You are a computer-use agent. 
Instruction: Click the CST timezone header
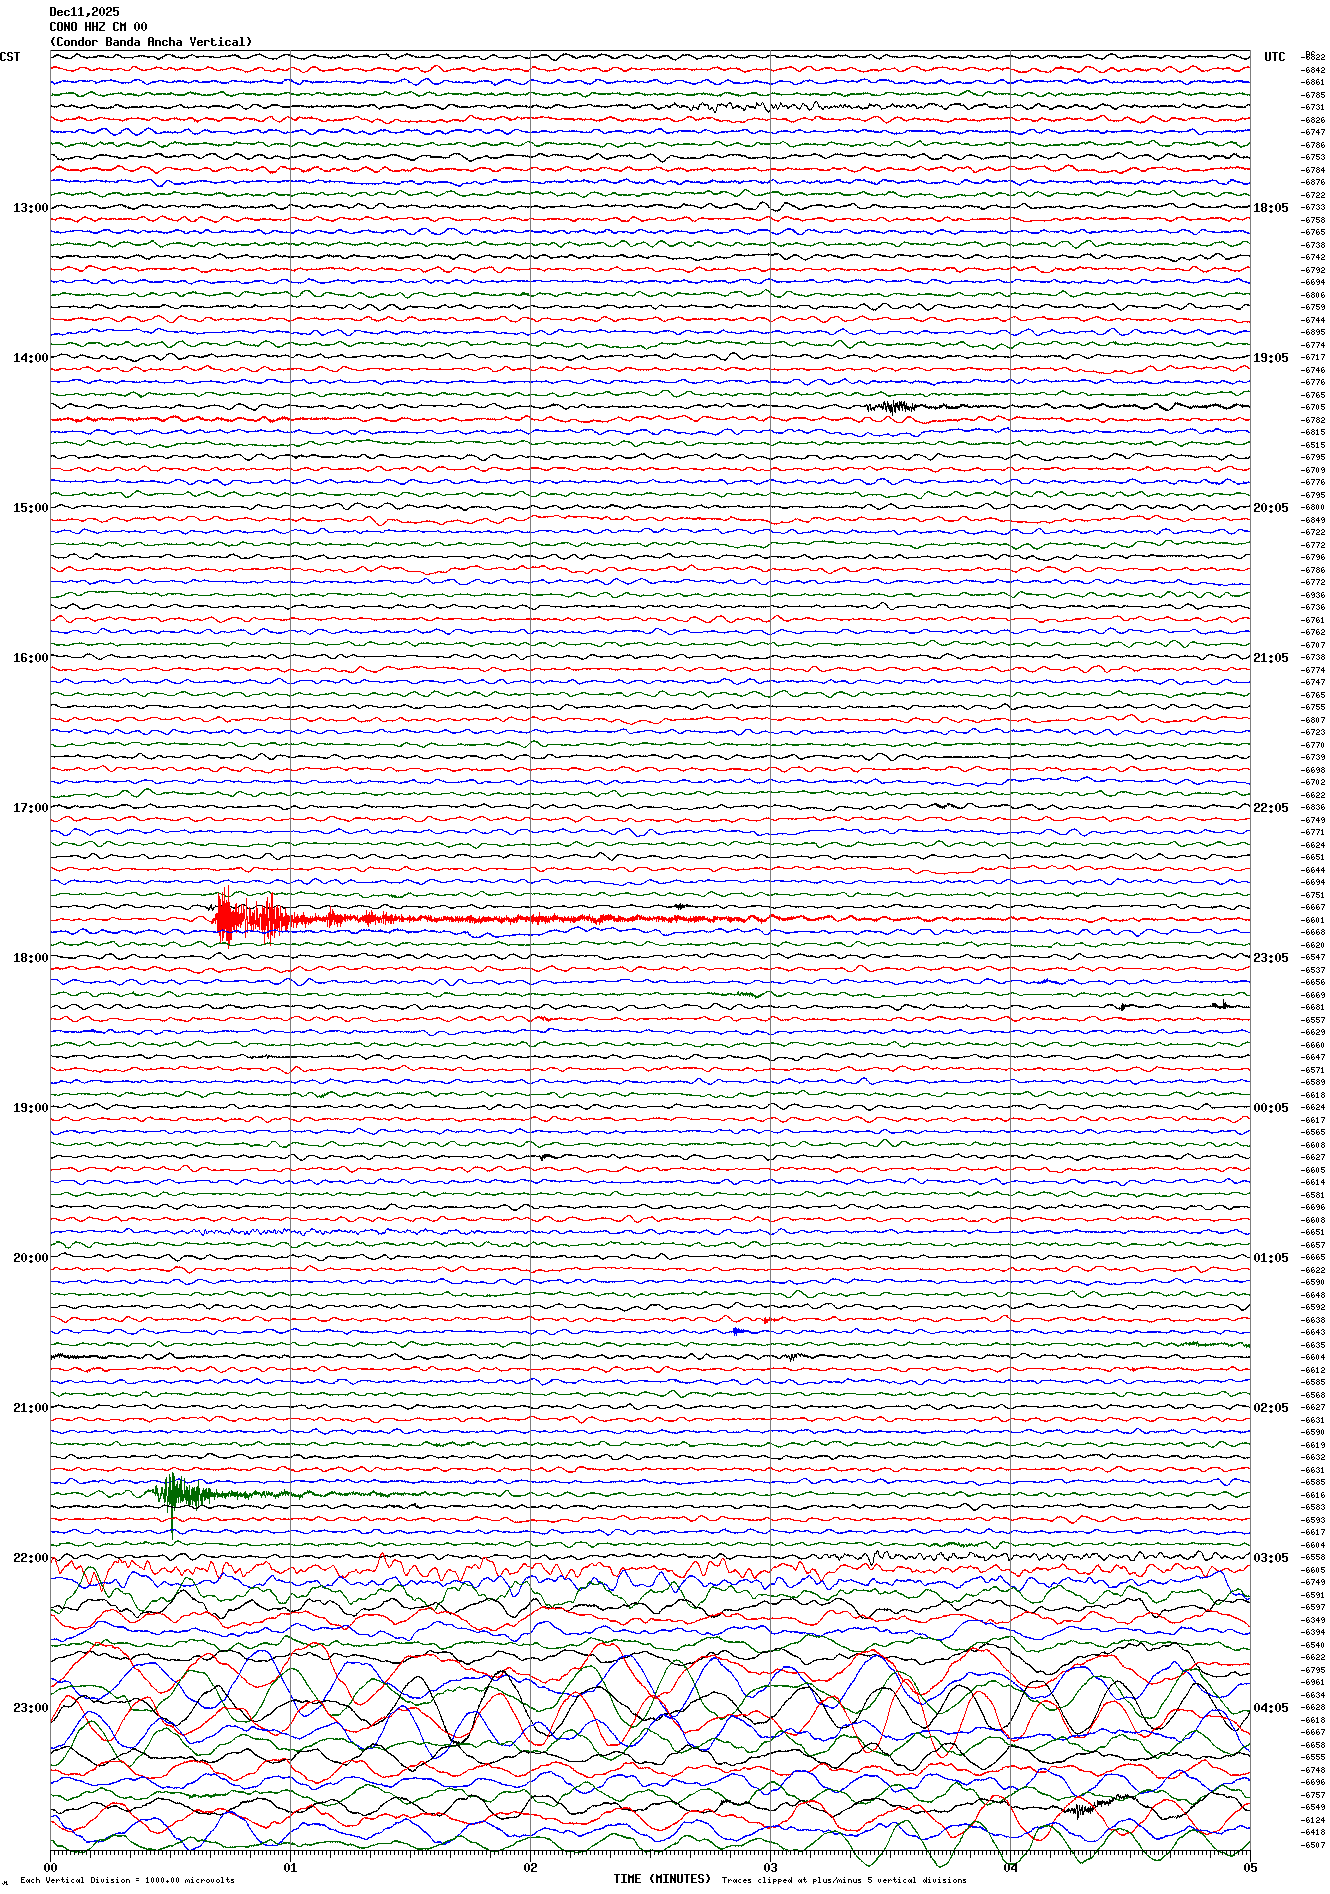[10, 57]
